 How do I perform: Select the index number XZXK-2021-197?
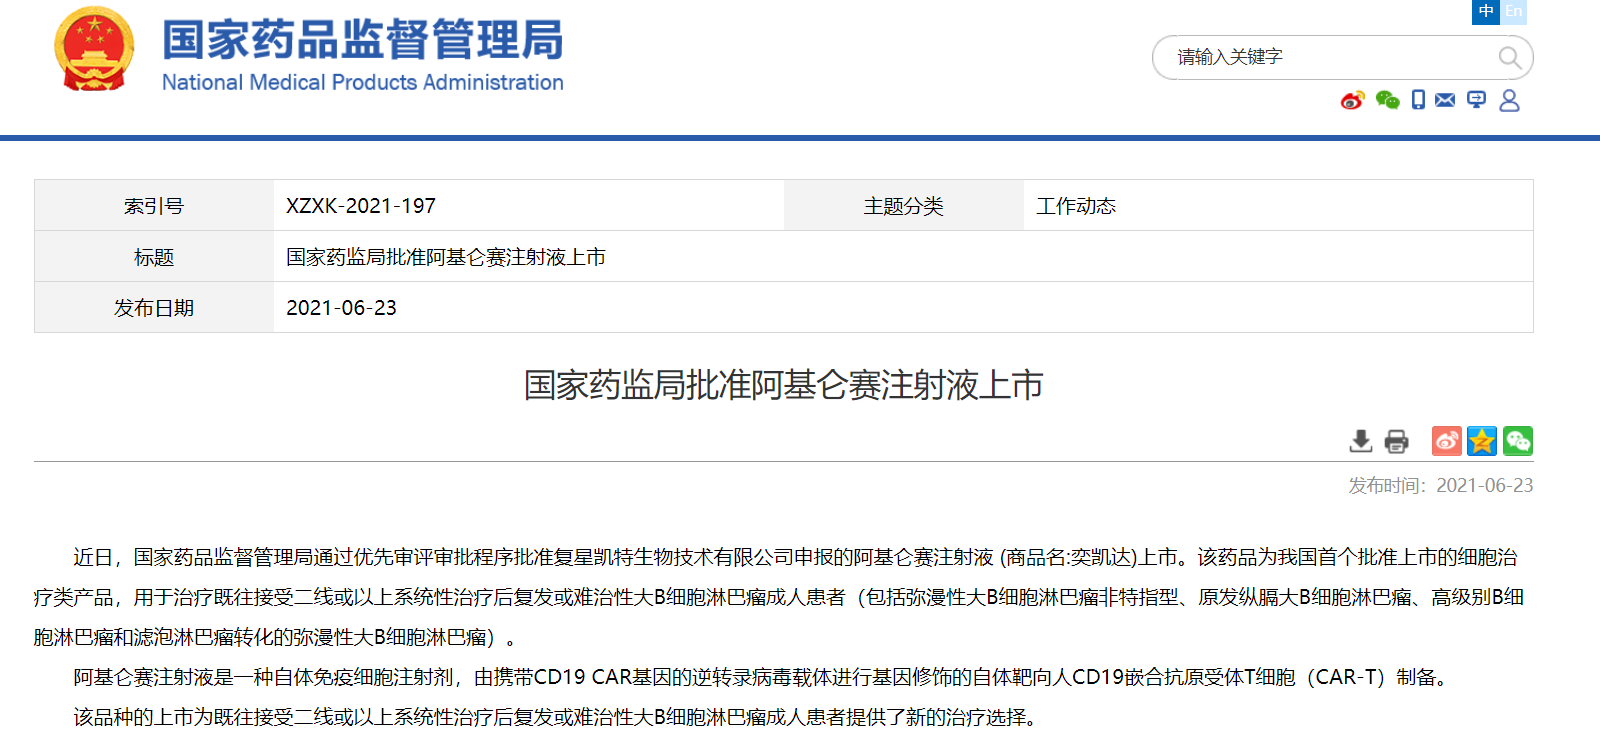point(361,206)
